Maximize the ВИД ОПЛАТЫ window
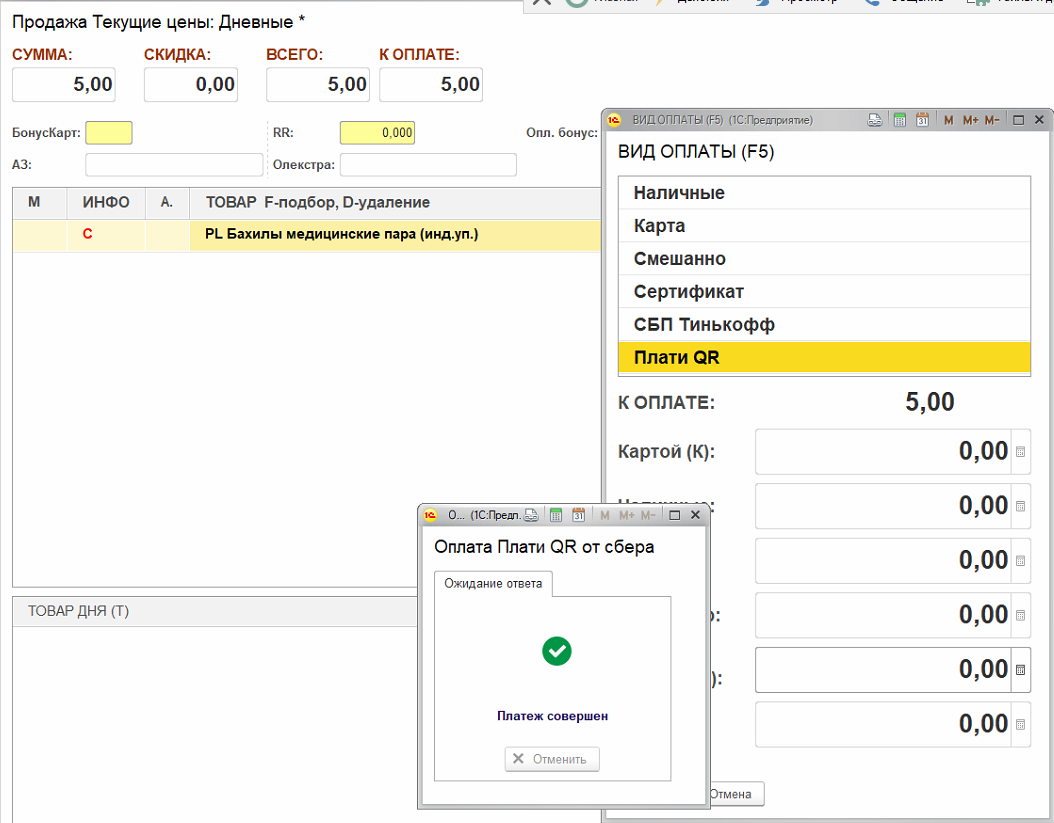This screenshot has width=1054, height=823. (1019, 120)
